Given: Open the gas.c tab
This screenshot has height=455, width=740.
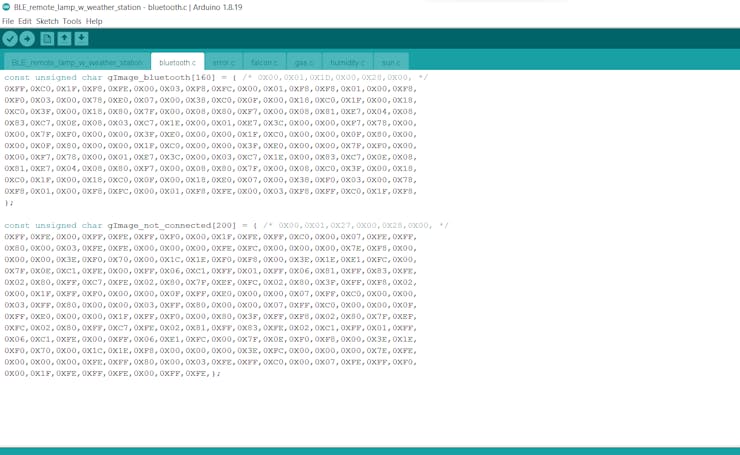Looking at the screenshot, I should click(x=303, y=62).
